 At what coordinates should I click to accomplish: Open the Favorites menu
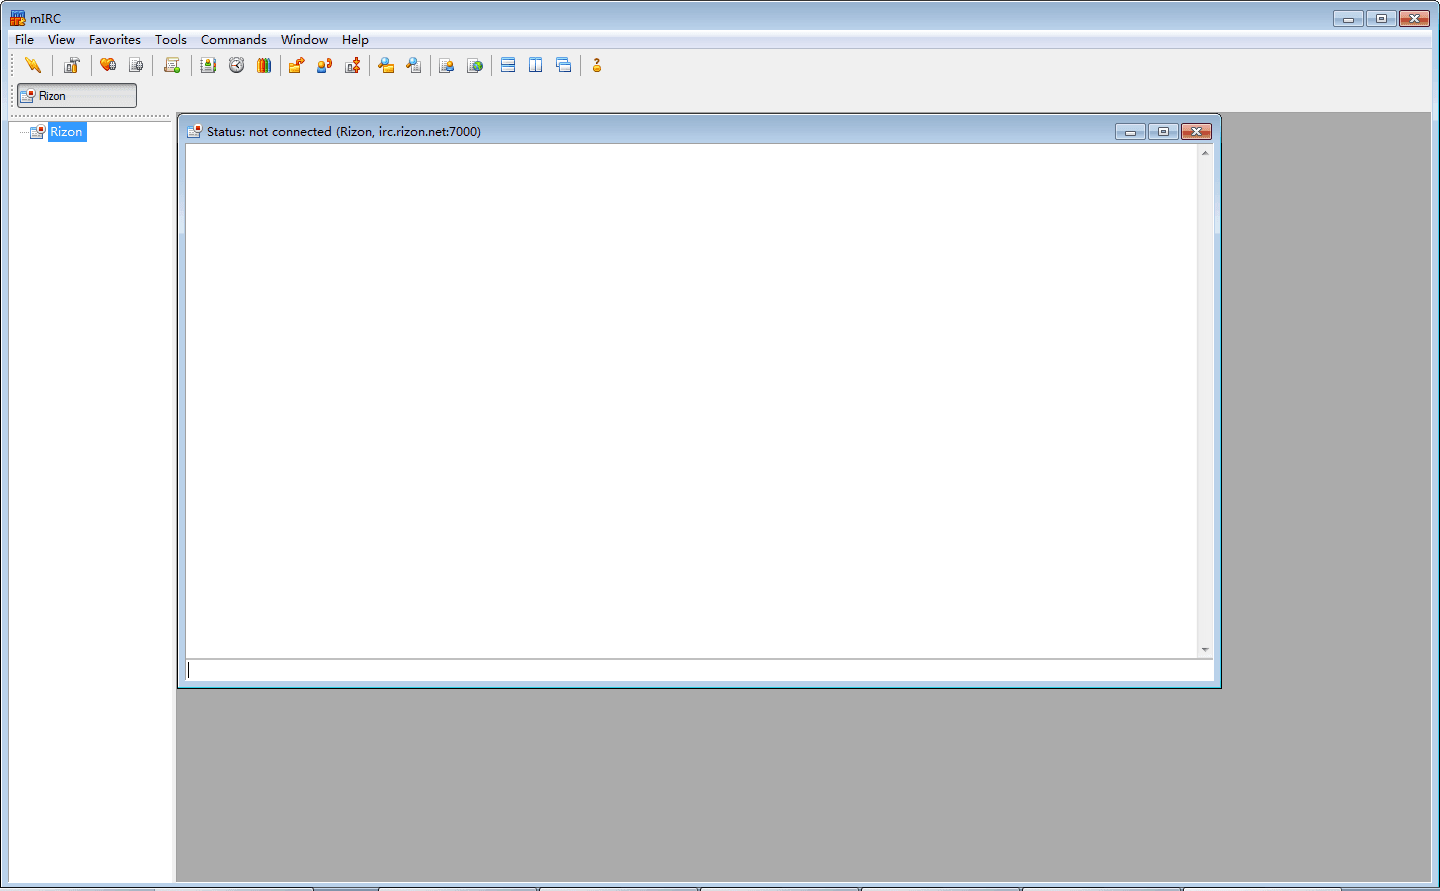click(114, 40)
